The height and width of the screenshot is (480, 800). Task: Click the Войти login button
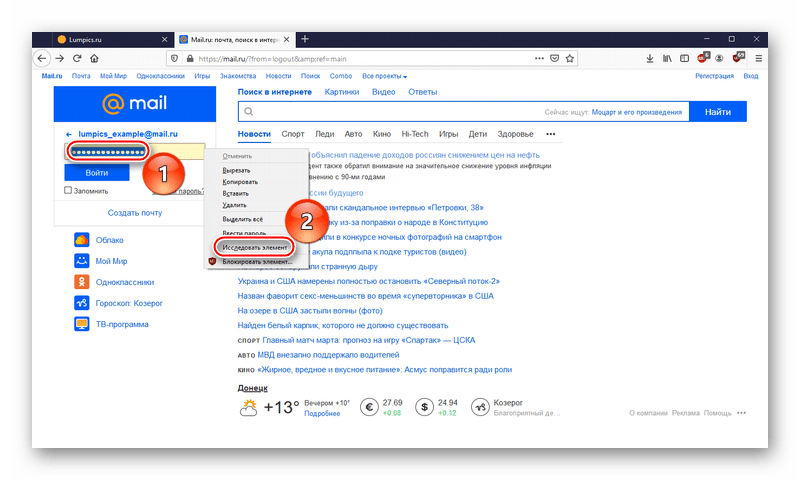coord(96,173)
